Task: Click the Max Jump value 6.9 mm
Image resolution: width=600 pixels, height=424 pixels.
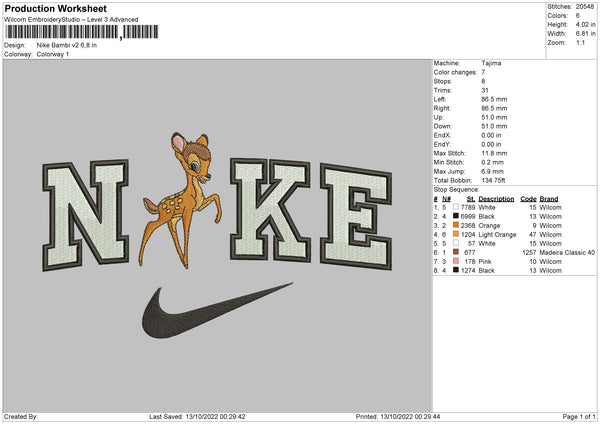Action: point(492,171)
